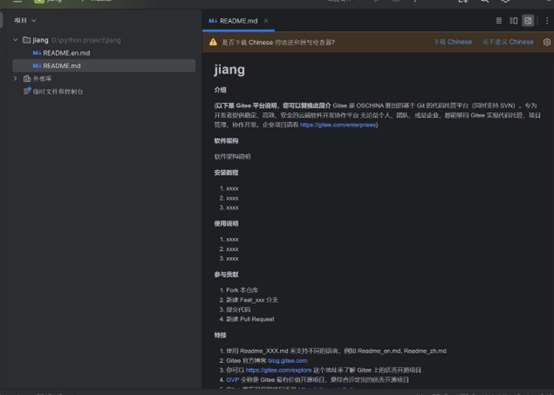Switch to editor-only view mode
This screenshot has height=395, width=554.
coord(499,21)
